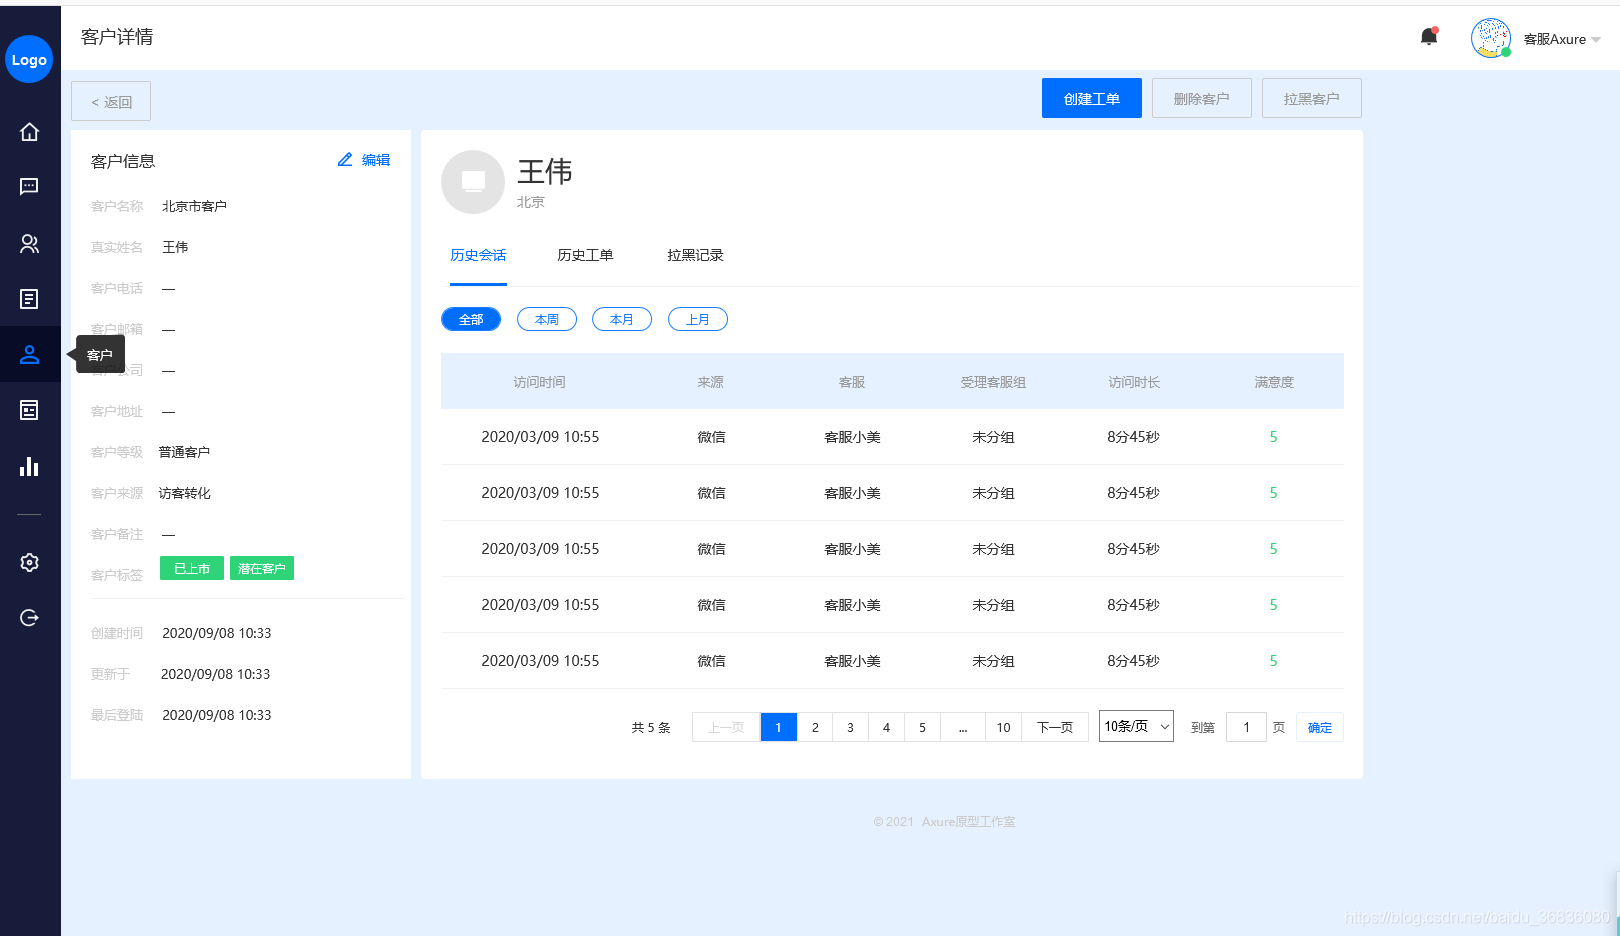Select the 本月 filter pill
The height and width of the screenshot is (936, 1620).
pyautogui.click(x=622, y=319)
